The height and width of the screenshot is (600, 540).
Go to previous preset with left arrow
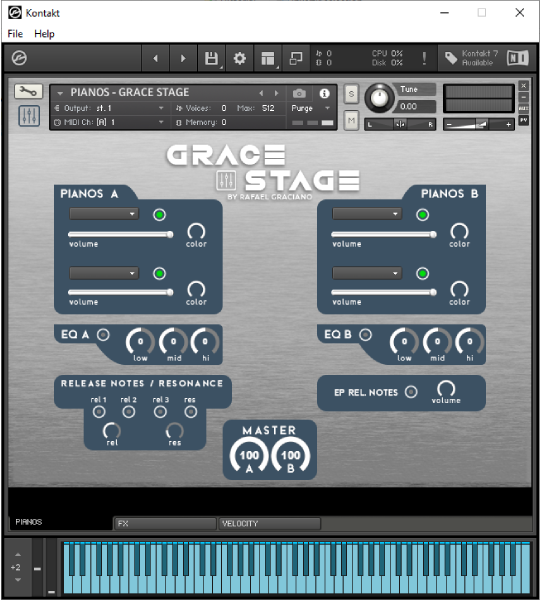pyautogui.click(x=155, y=58)
